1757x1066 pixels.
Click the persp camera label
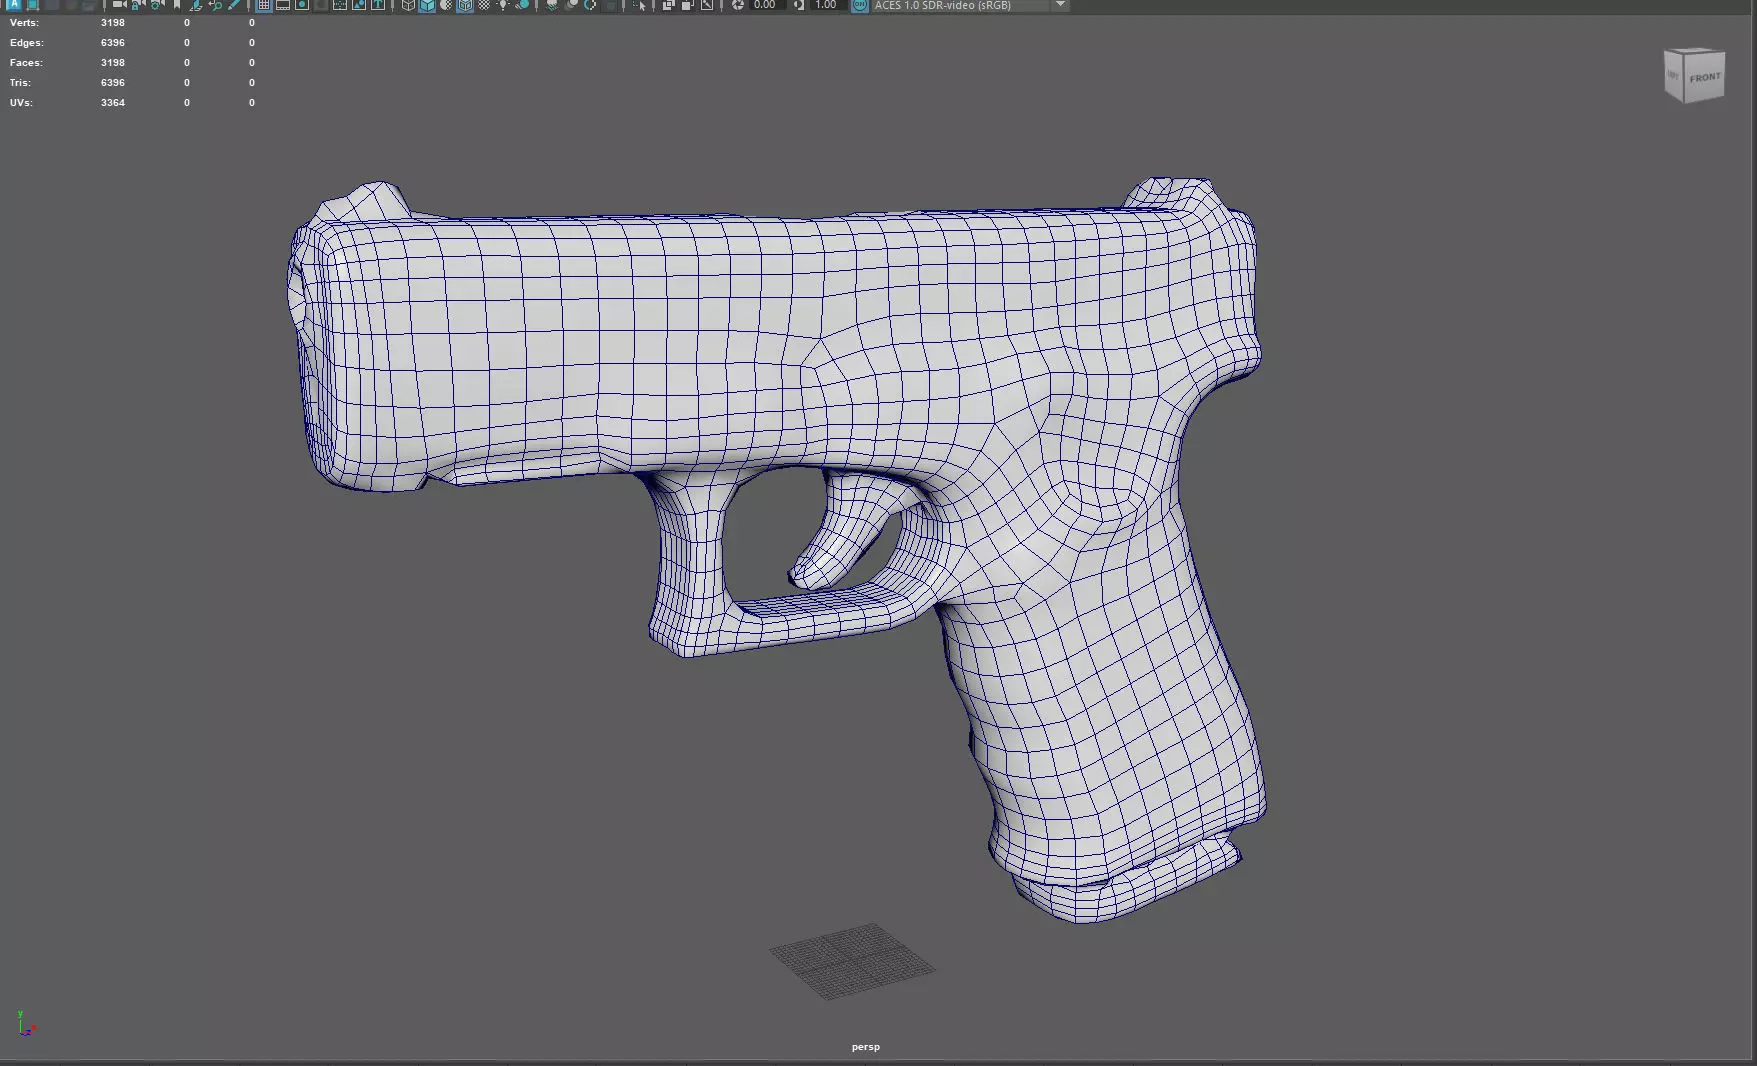point(866,1047)
